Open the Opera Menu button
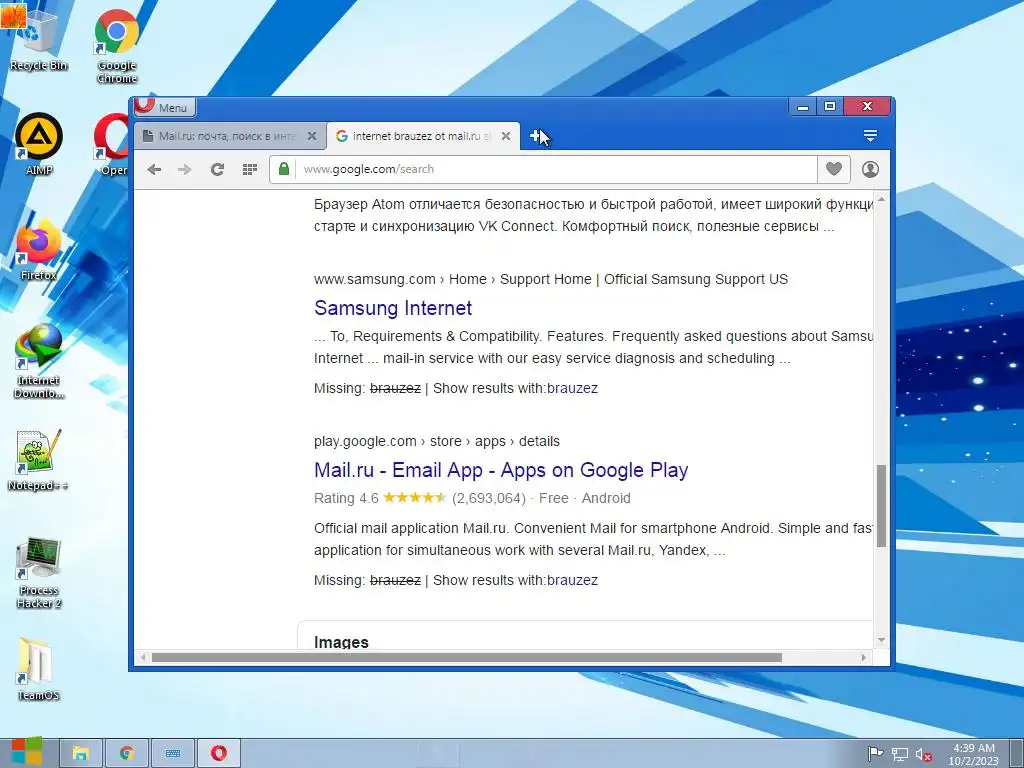The height and width of the screenshot is (768, 1024). point(165,107)
